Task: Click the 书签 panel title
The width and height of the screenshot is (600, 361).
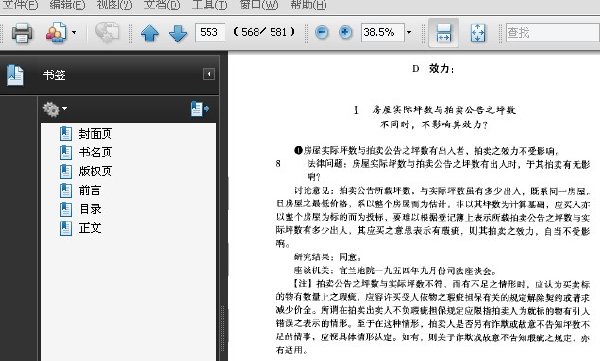Action: tap(54, 75)
